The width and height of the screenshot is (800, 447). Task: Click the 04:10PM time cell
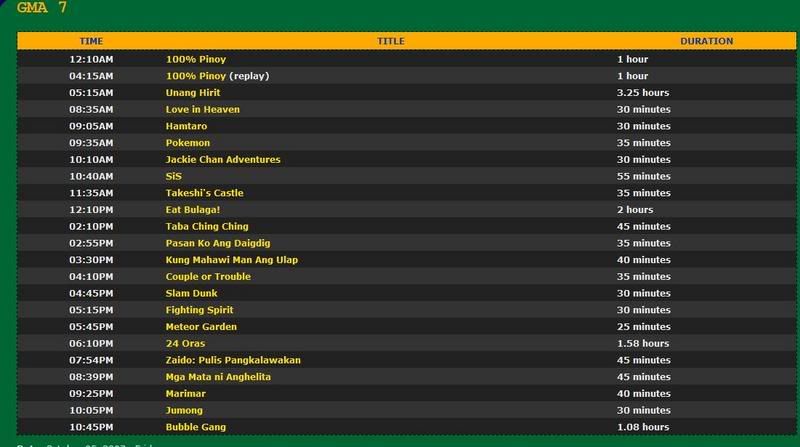point(91,277)
